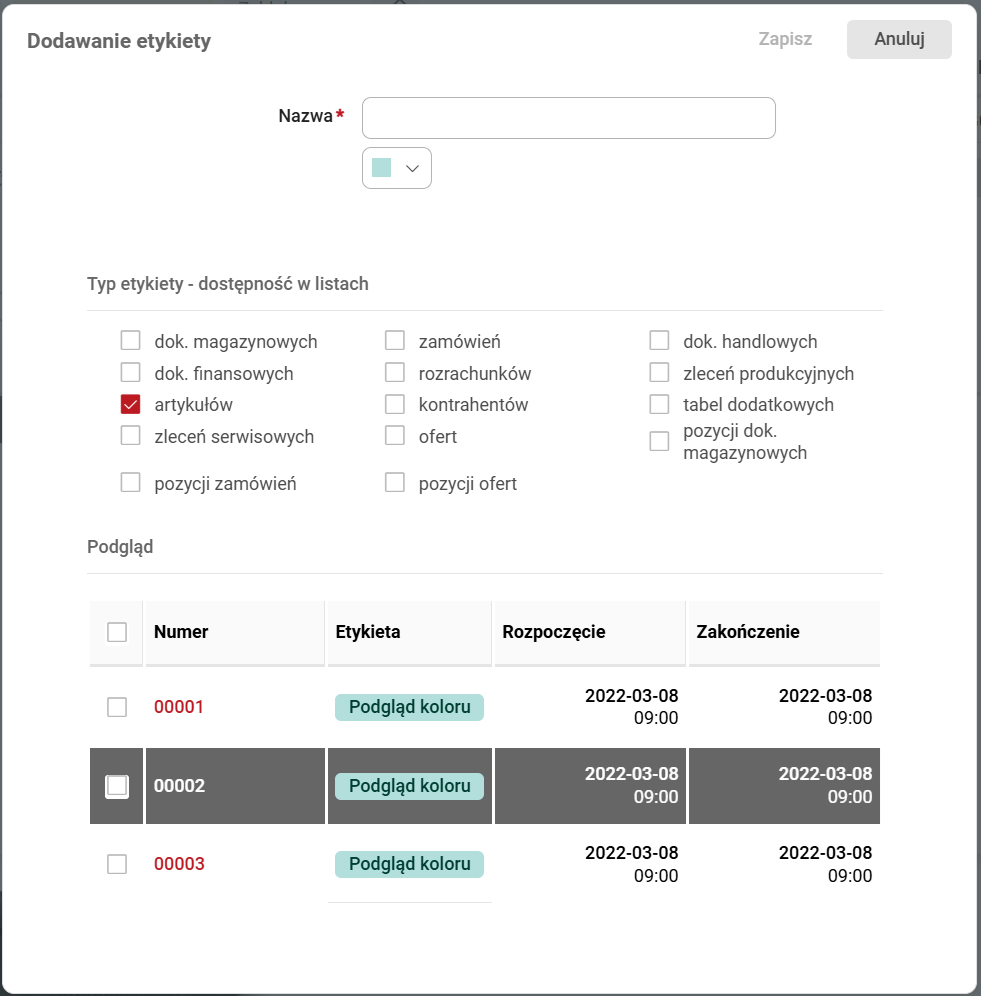Tick the zamówień checkbox

click(x=395, y=341)
